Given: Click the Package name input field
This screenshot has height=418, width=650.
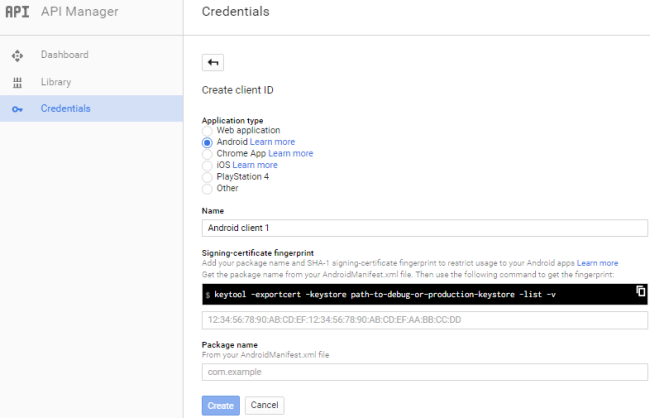Looking at the screenshot, I should [x=425, y=372].
